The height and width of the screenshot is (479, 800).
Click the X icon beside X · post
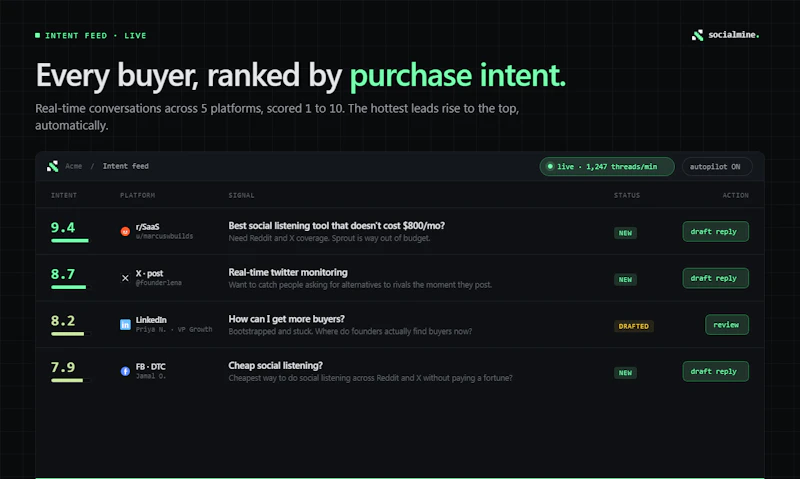point(125,278)
